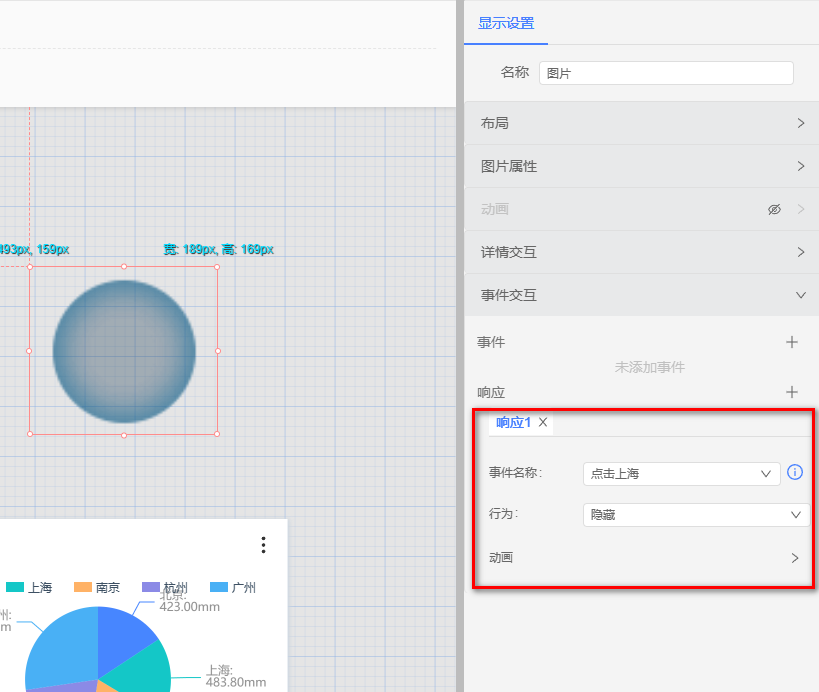Switch to the 显示设置 tab

click(506, 24)
